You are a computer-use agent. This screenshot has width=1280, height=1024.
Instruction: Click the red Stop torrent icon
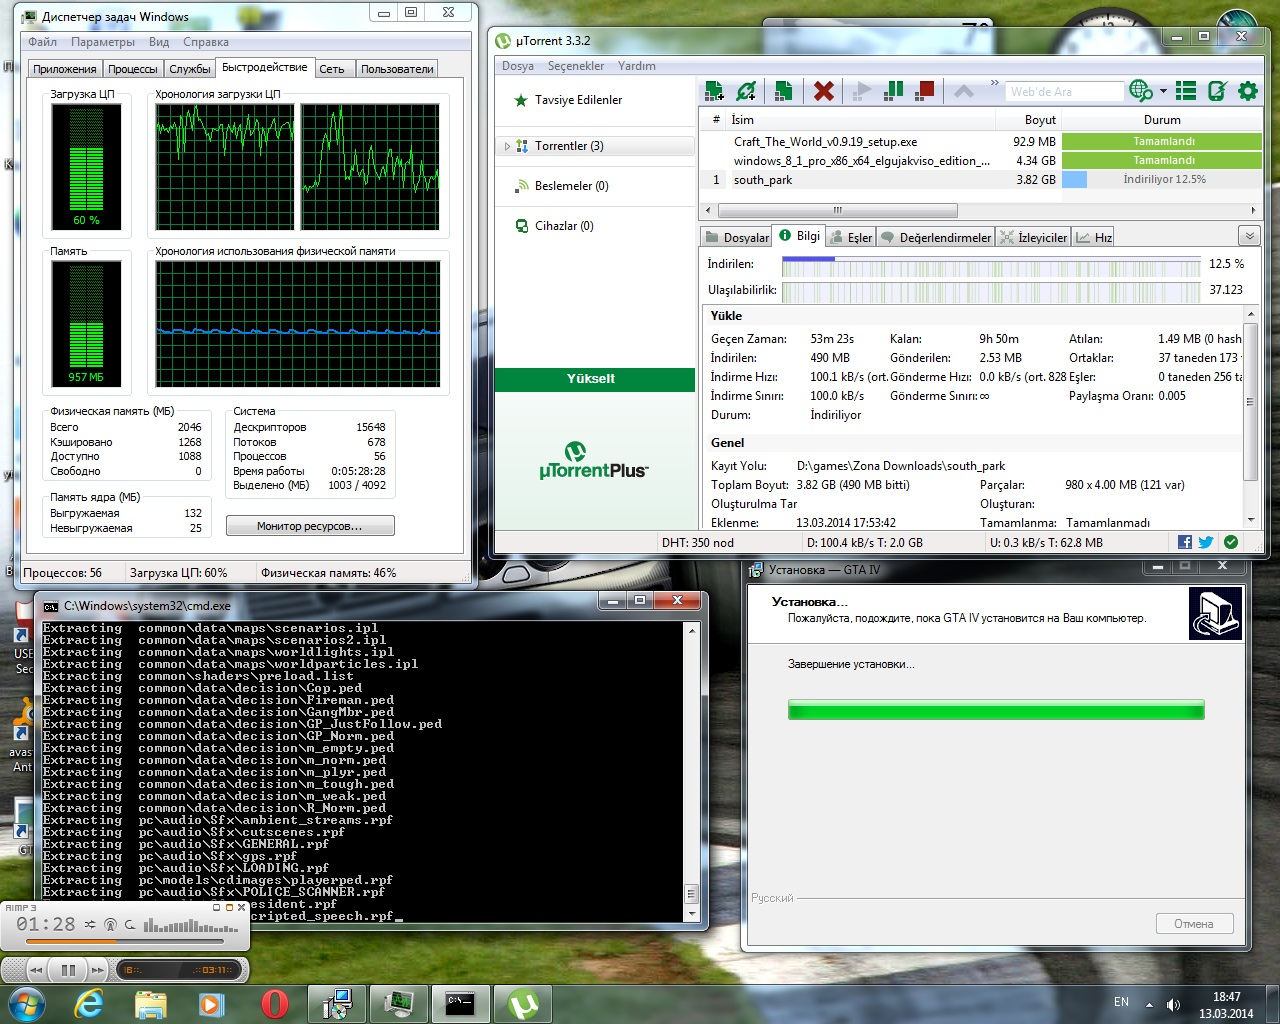(925, 91)
